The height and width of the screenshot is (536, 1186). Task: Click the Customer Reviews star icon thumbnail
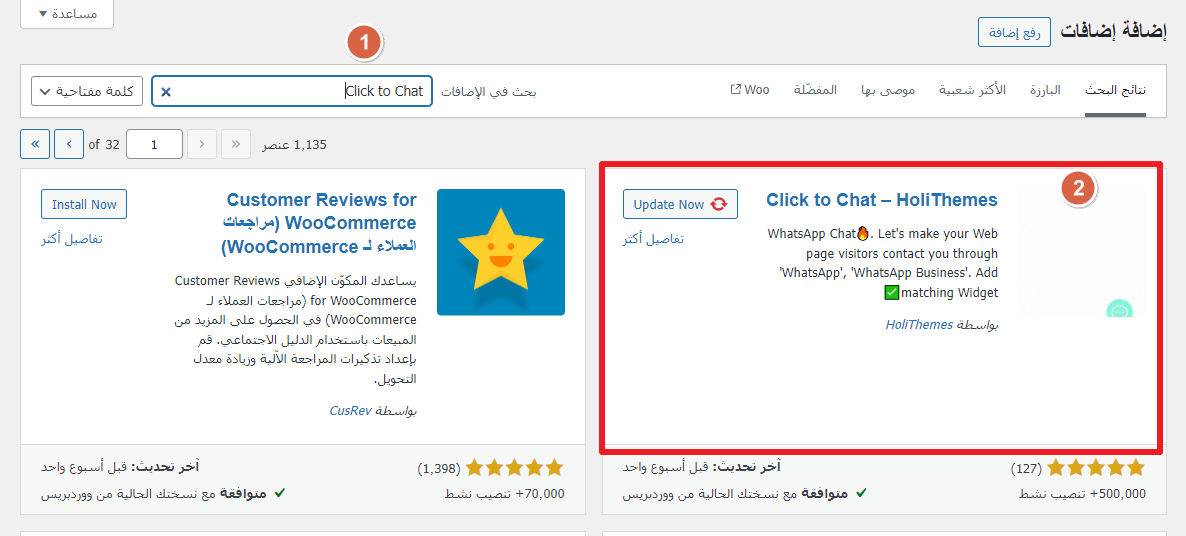[501, 252]
